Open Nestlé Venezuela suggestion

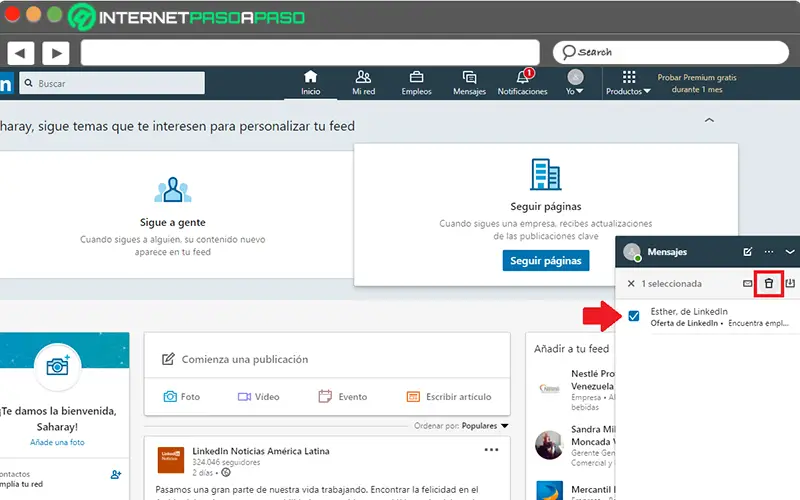pyautogui.click(x=593, y=380)
